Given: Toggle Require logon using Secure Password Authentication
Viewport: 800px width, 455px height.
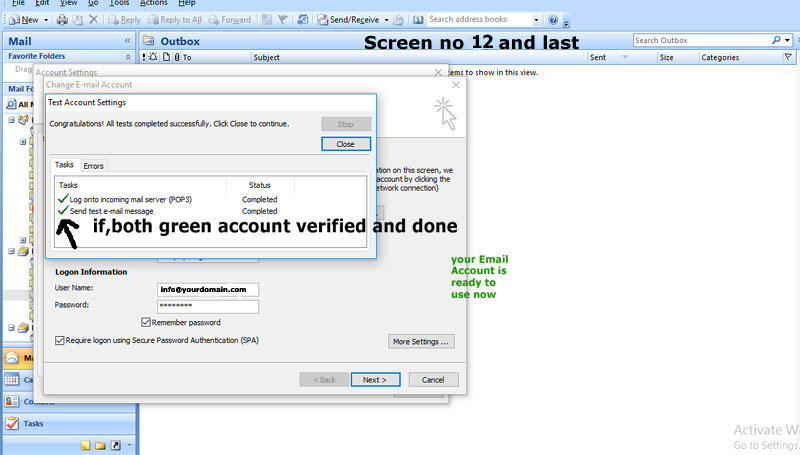Looking at the screenshot, I should click(60, 341).
